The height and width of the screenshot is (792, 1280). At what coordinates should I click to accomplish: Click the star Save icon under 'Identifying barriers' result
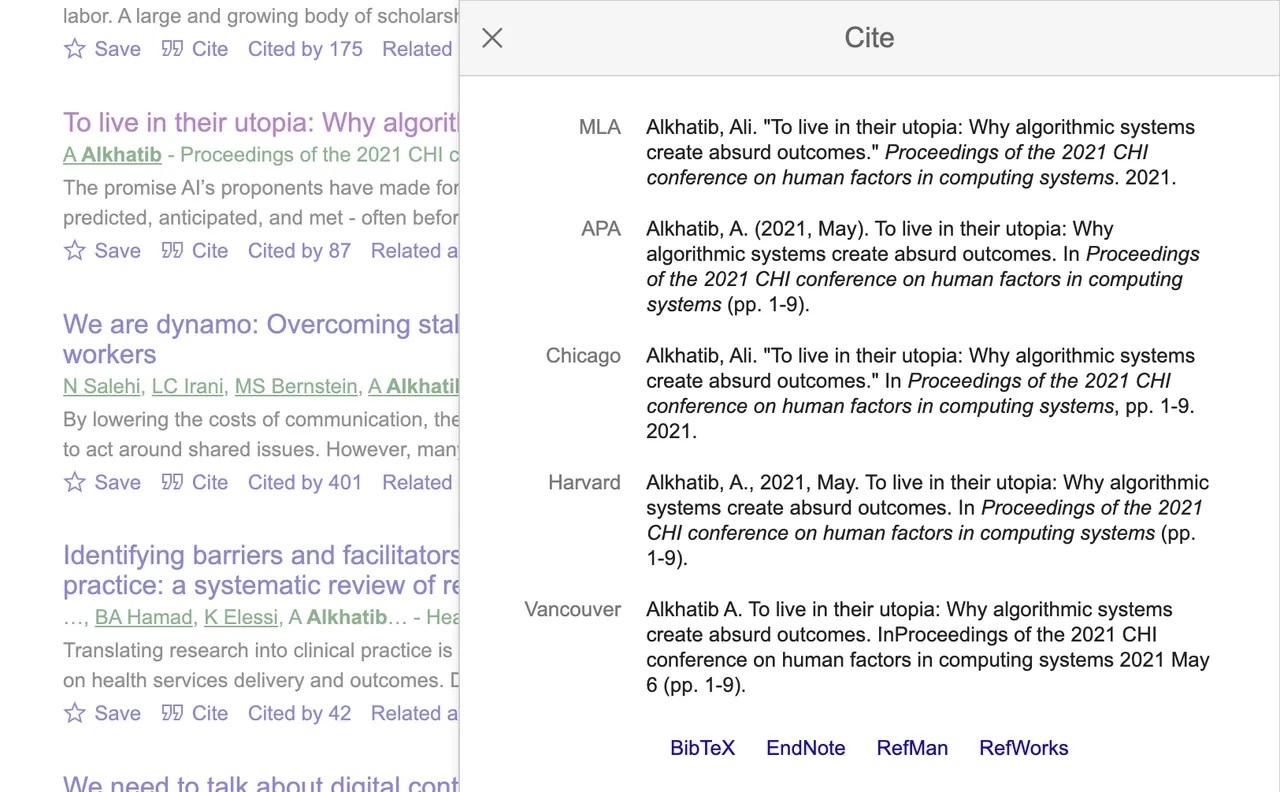click(75, 713)
